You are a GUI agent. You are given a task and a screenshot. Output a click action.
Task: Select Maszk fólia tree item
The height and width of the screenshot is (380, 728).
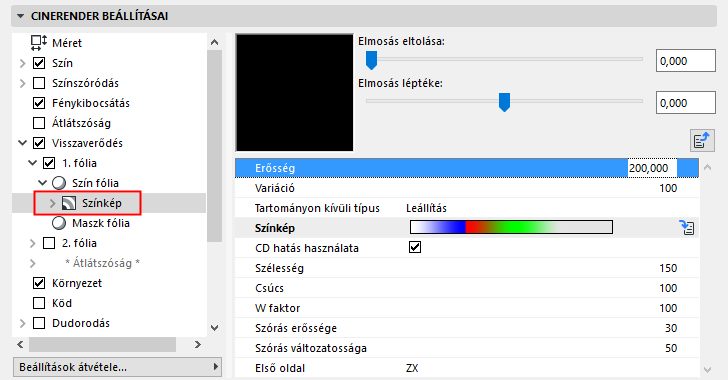(101, 223)
